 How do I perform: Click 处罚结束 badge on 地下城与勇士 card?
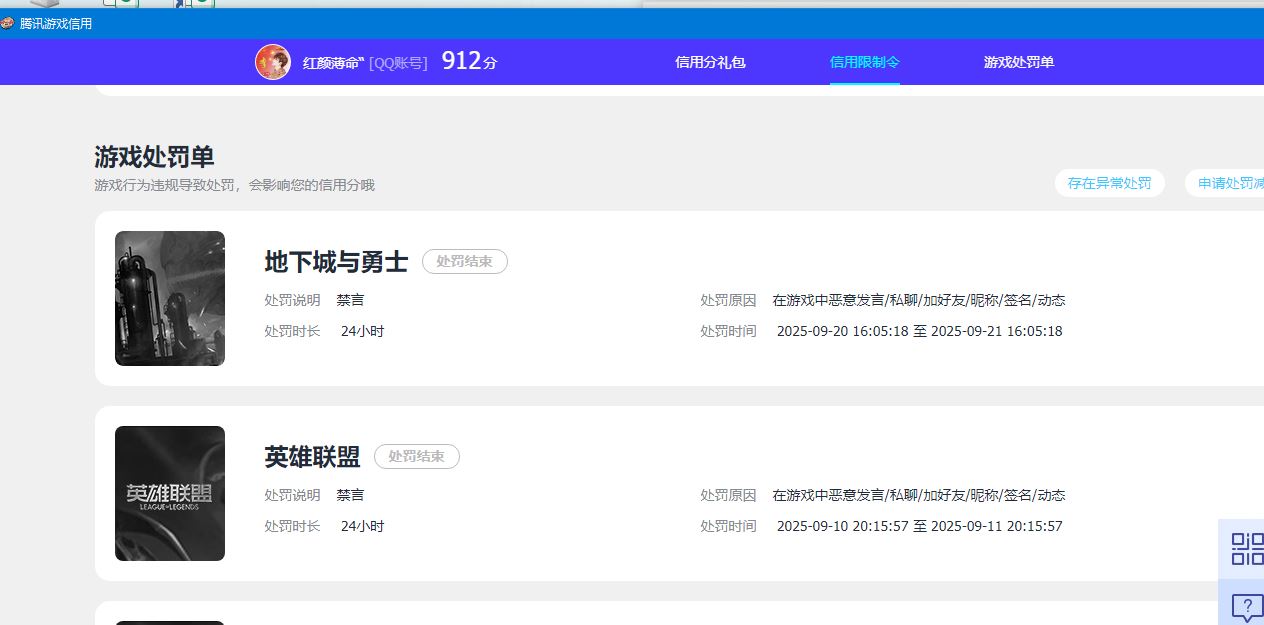point(465,262)
